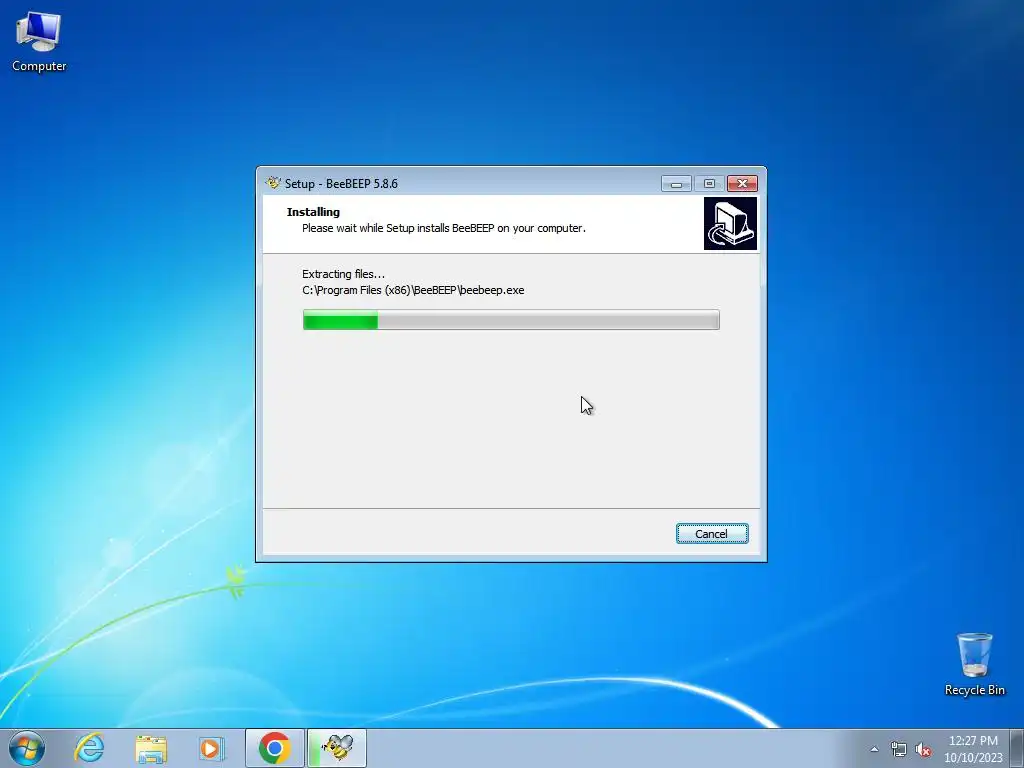Click the installer computer image in the header
Image resolution: width=1024 pixels, height=768 pixels.
click(x=730, y=223)
